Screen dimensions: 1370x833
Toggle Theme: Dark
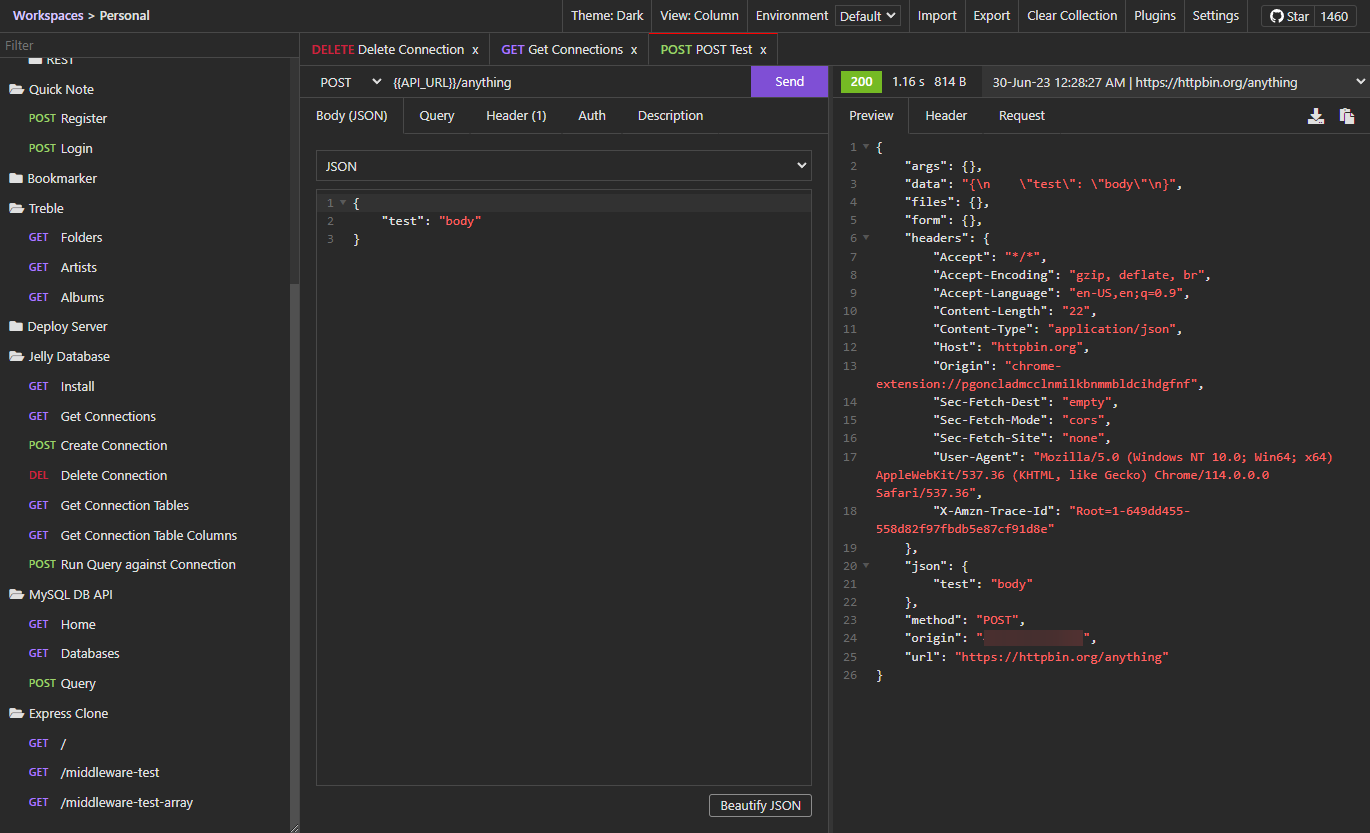pyautogui.click(x=607, y=16)
